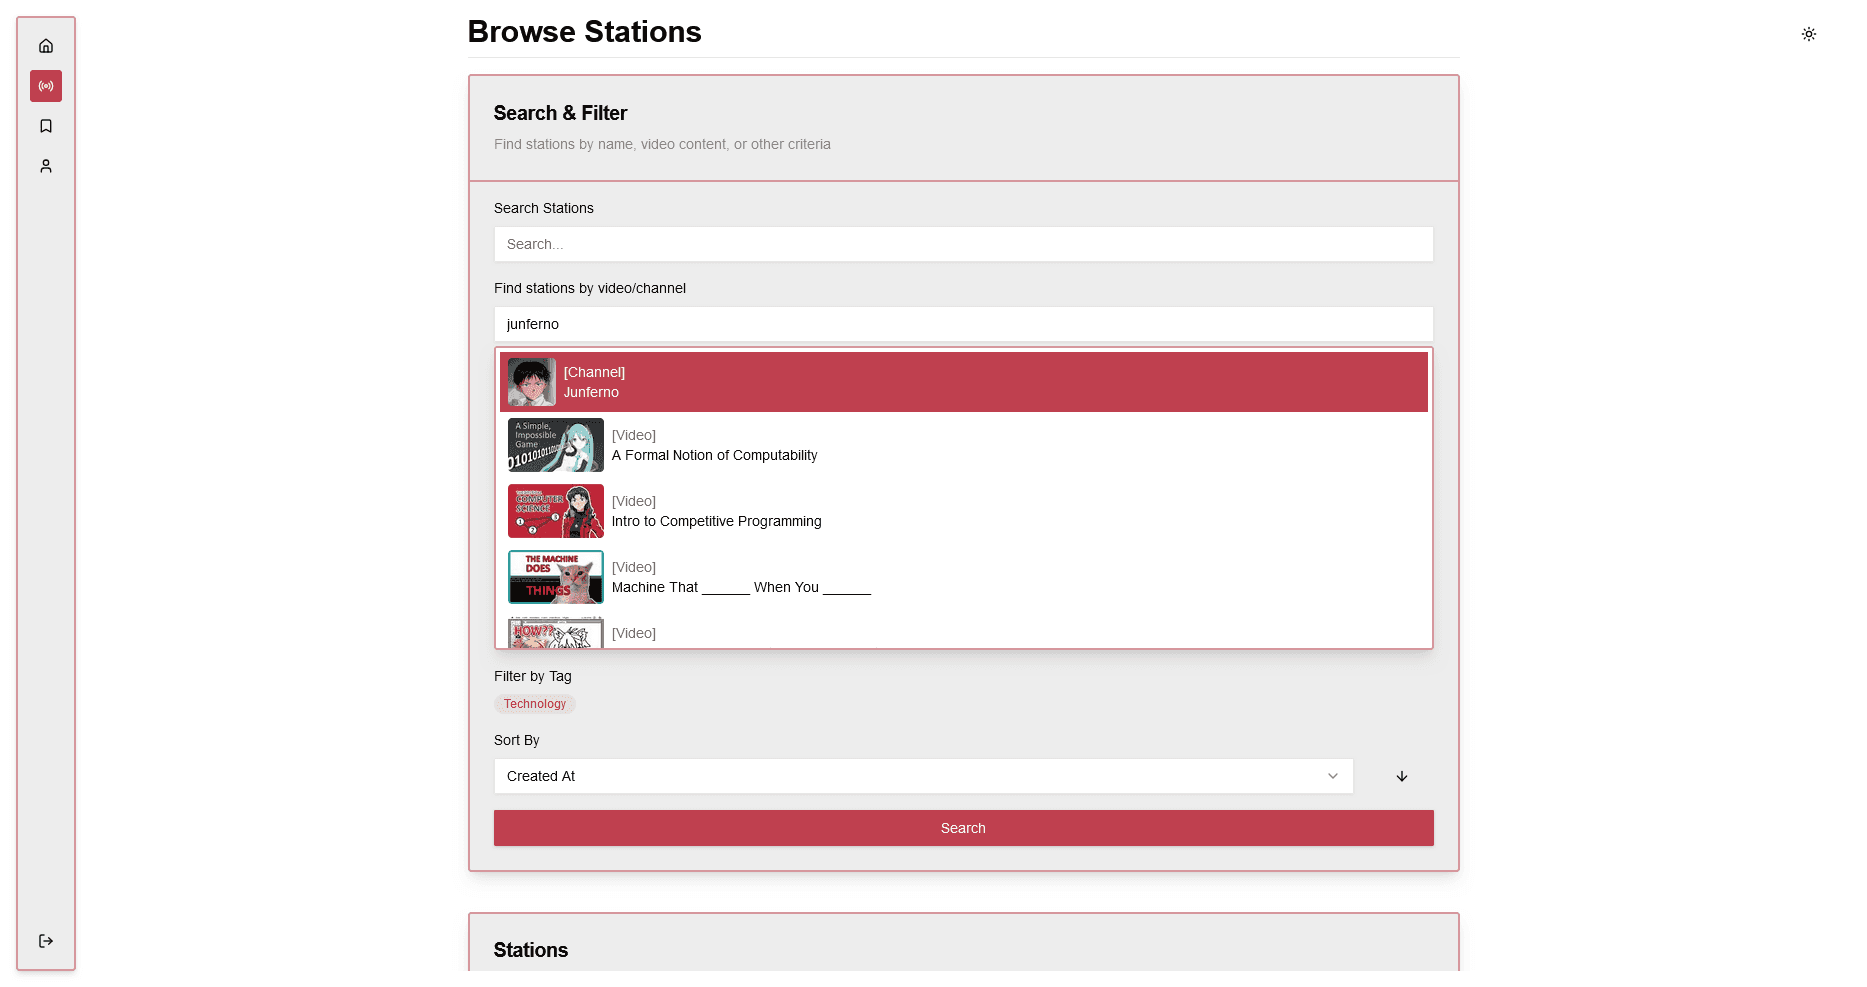Toggle the Technology tag filter
1867x987 pixels.
(534, 704)
